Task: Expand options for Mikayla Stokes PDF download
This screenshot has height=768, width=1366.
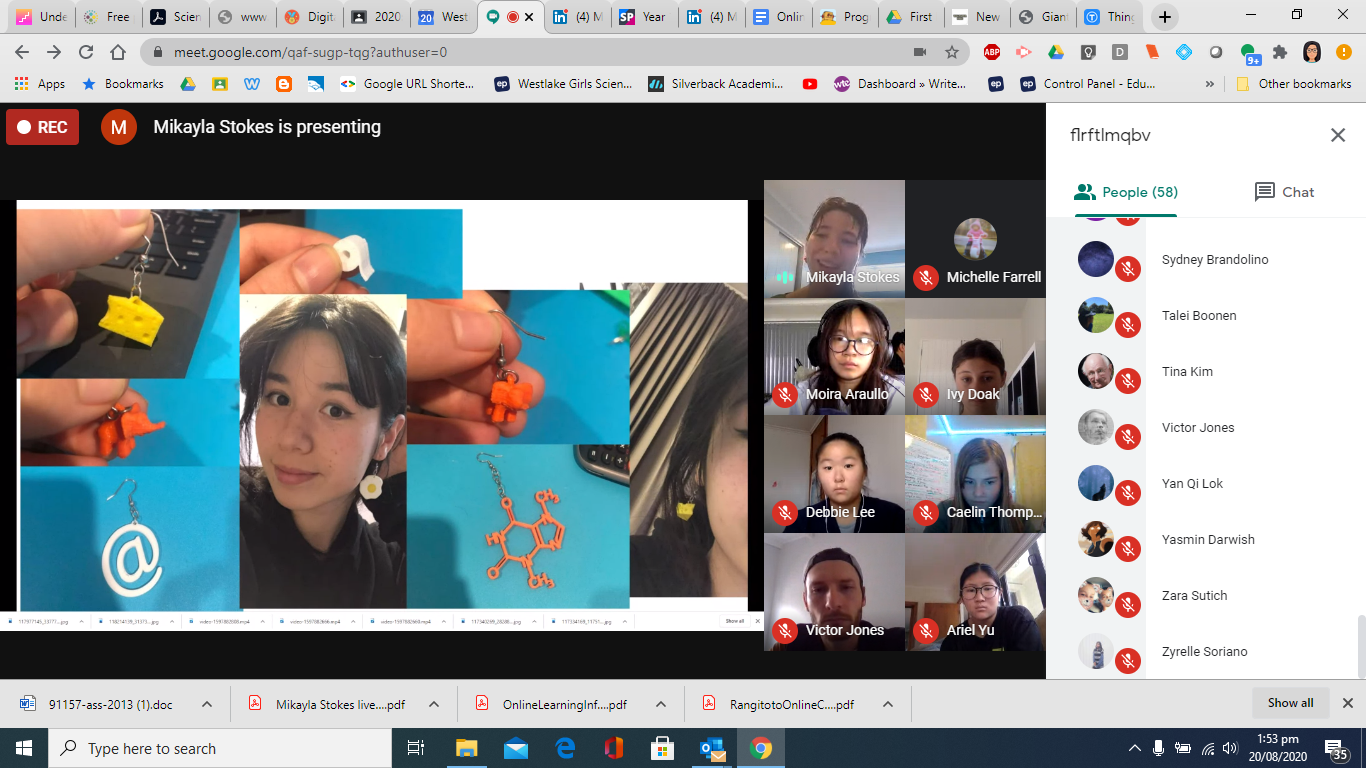Action: [x=434, y=704]
